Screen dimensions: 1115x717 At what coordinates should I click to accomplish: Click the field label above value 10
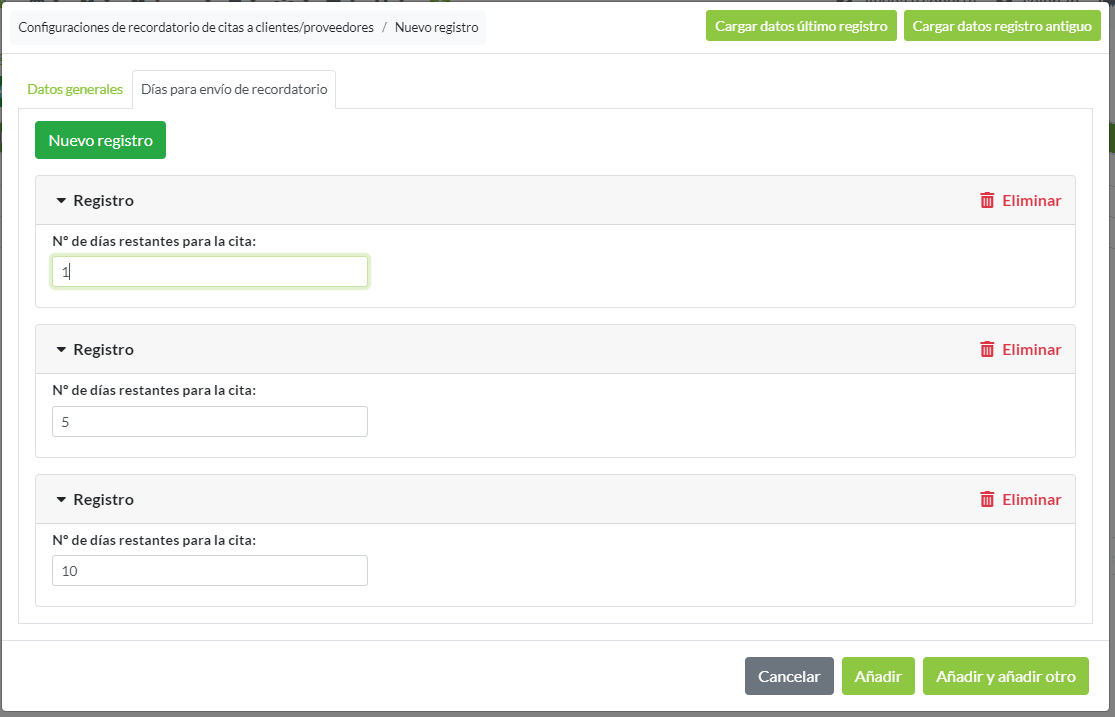(x=154, y=540)
